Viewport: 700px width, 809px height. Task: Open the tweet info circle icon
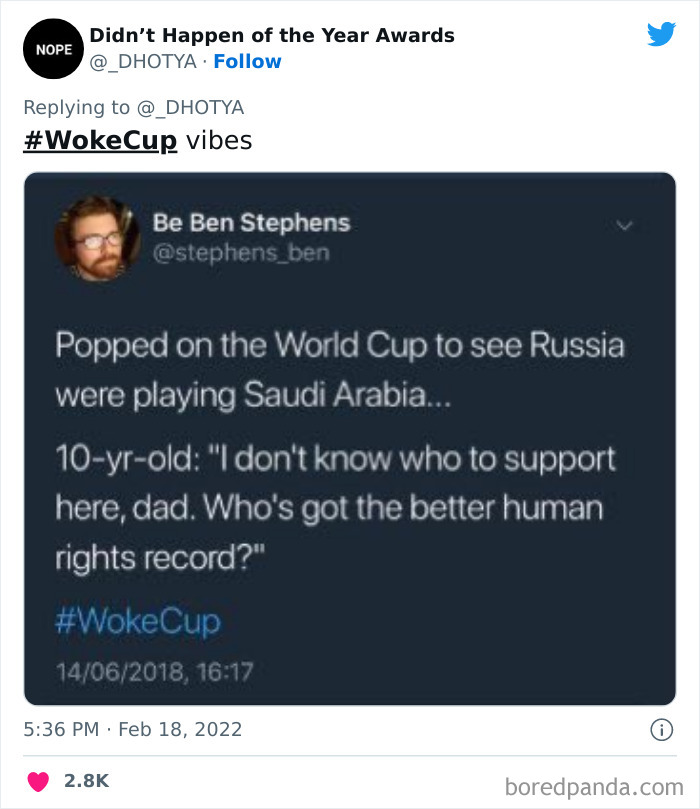point(661,730)
